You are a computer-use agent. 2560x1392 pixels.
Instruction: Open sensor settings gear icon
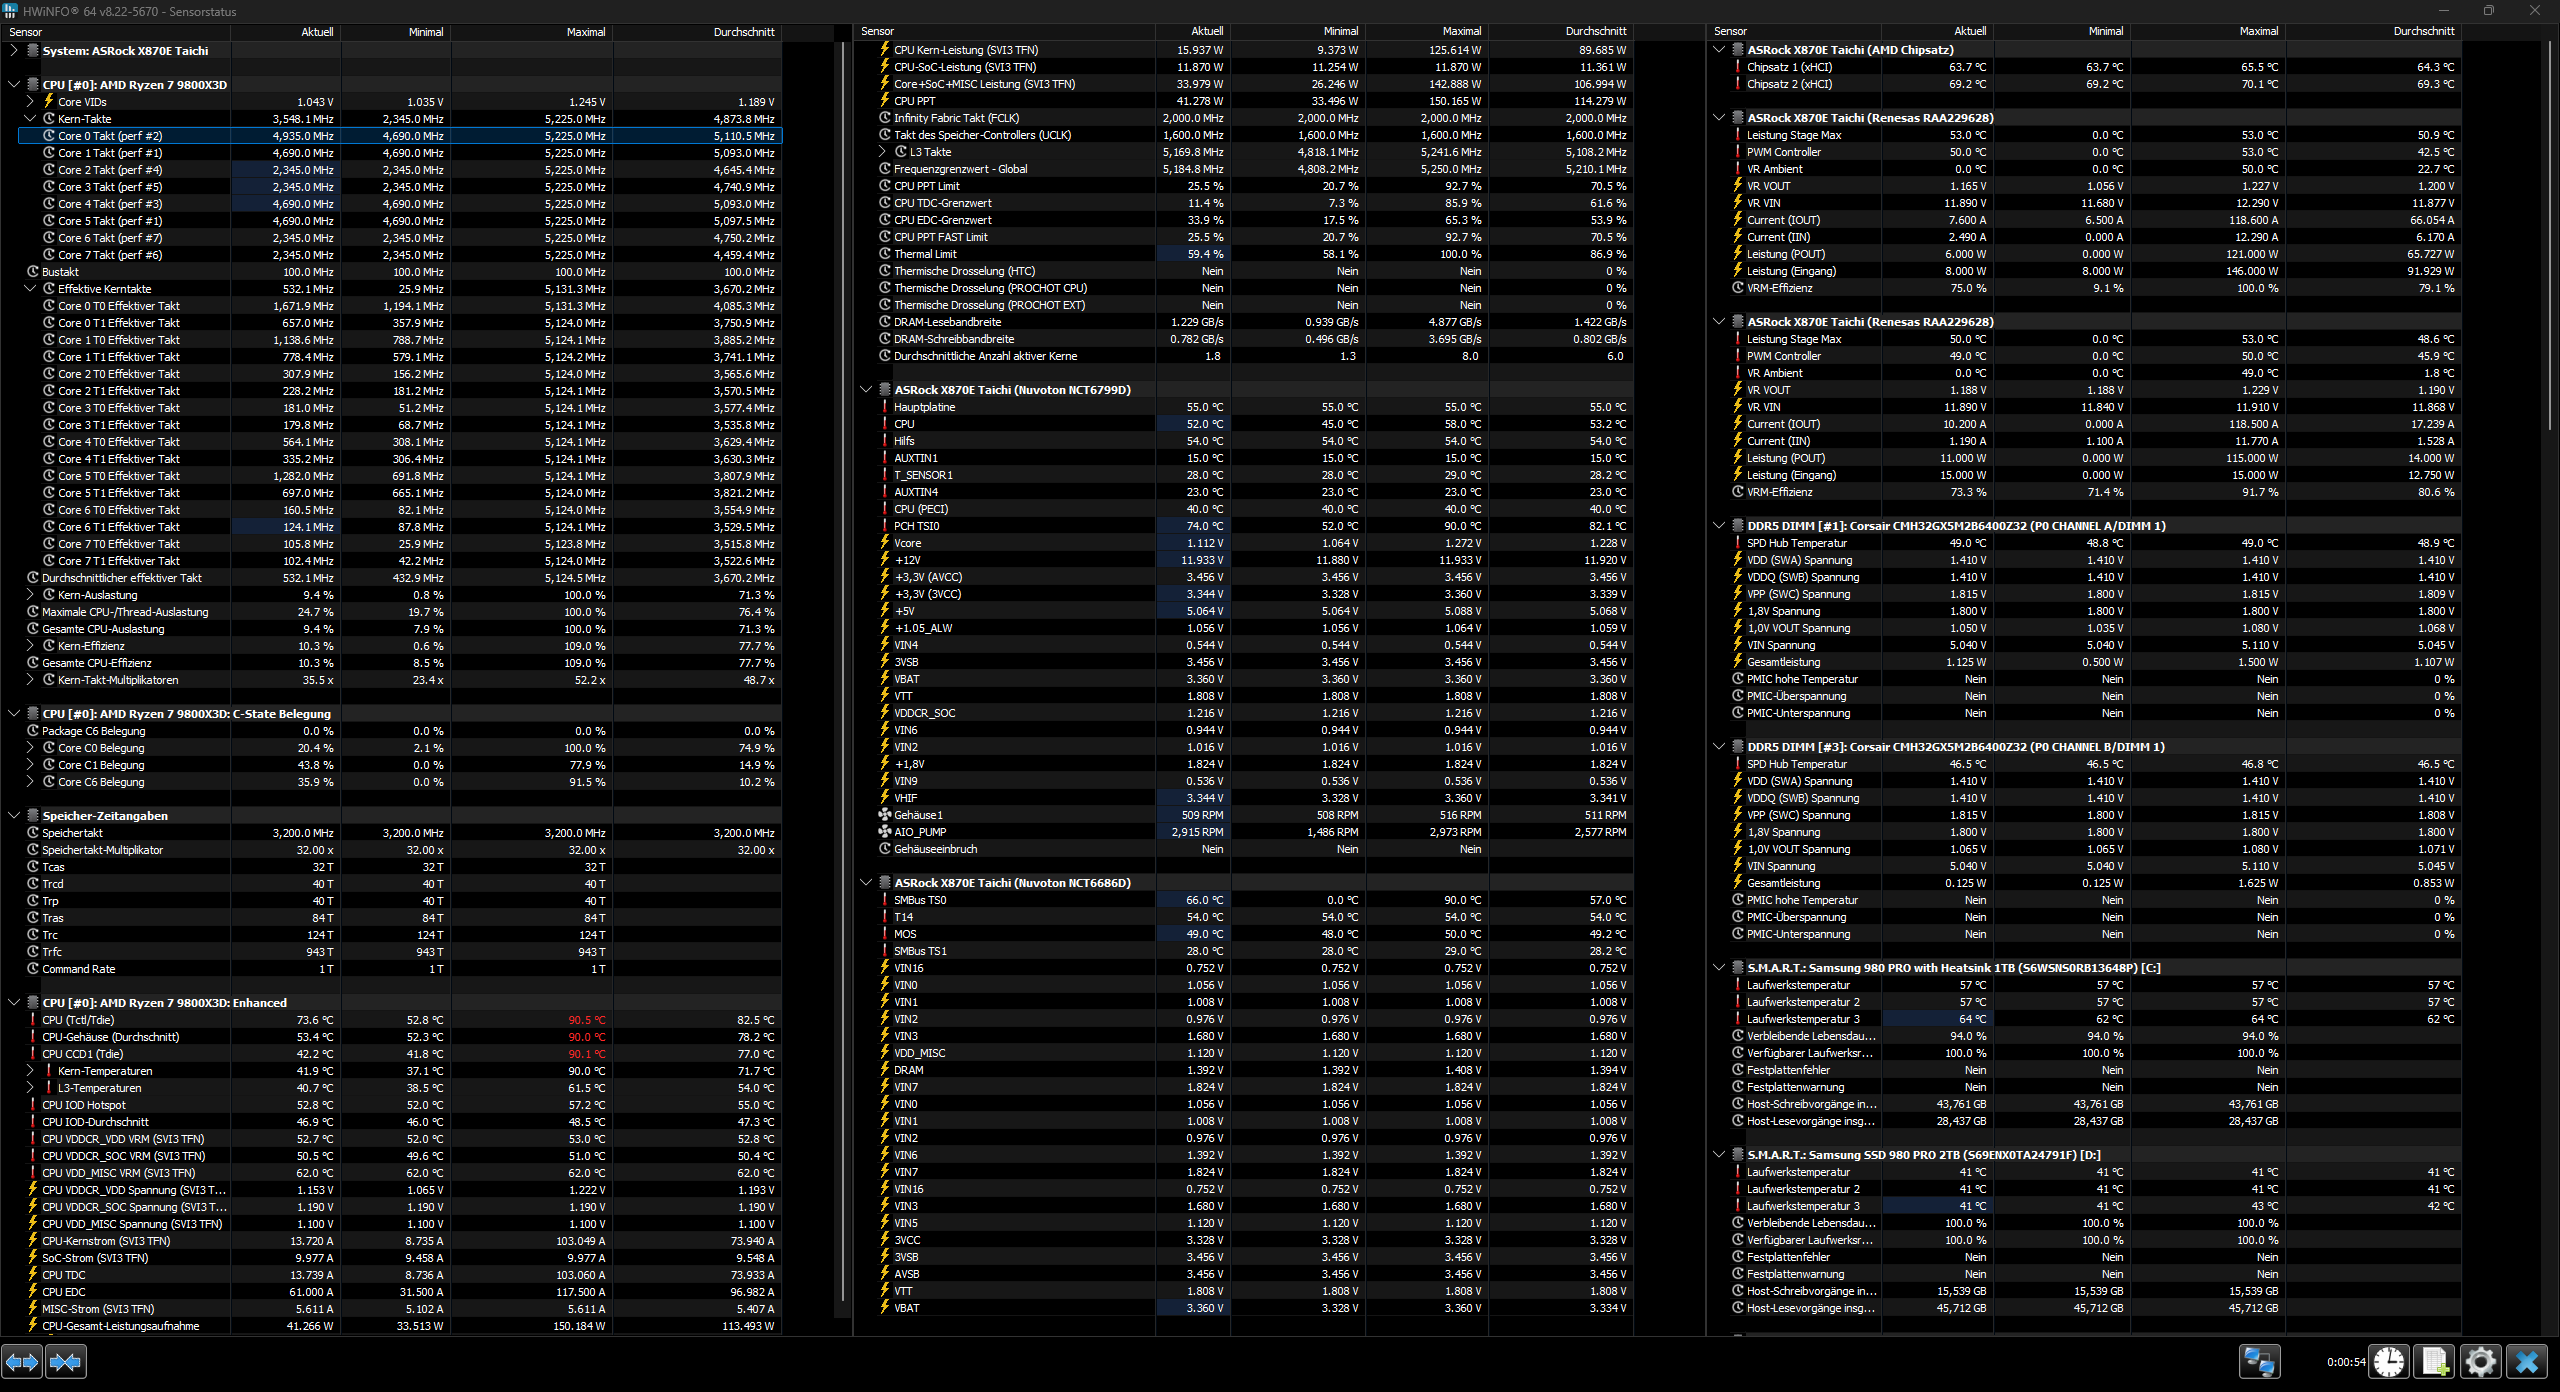[x=2480, y=1361]
